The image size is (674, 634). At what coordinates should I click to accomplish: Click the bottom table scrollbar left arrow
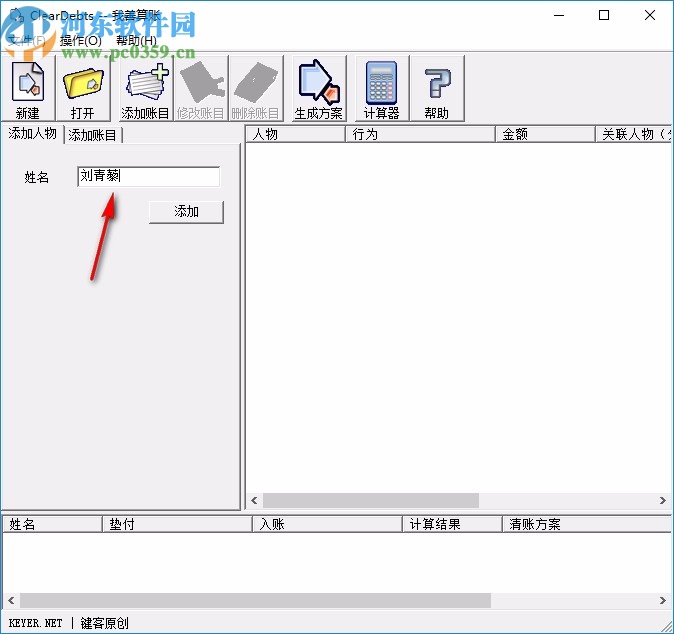tap(11, 600)
